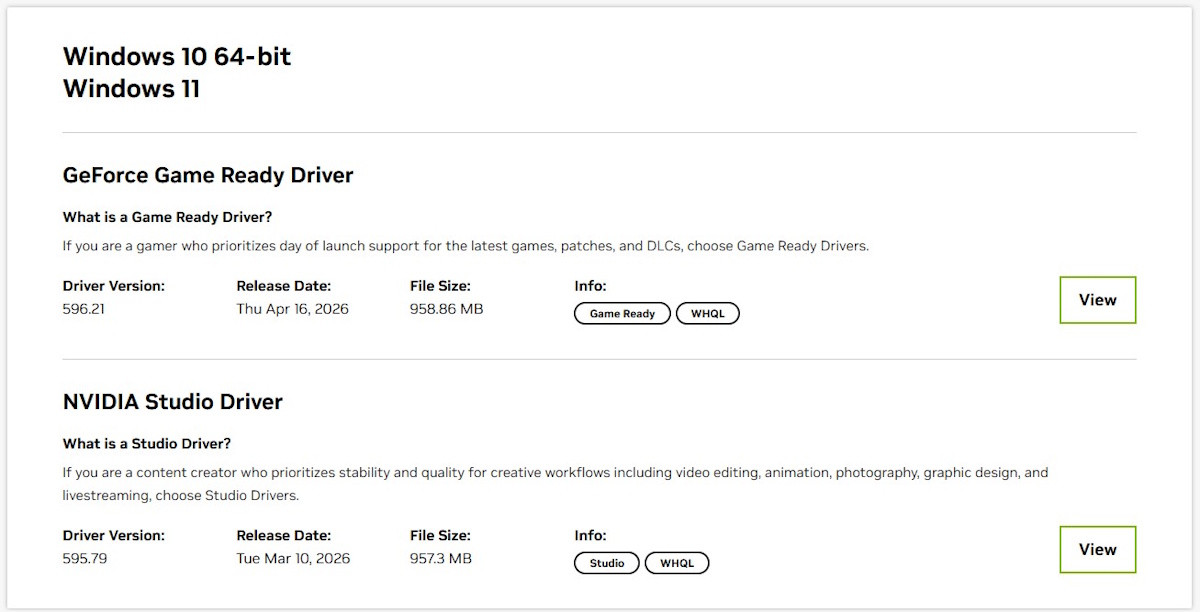Click the WHQL badge beside Game Ready

click(x=708, y=314)
